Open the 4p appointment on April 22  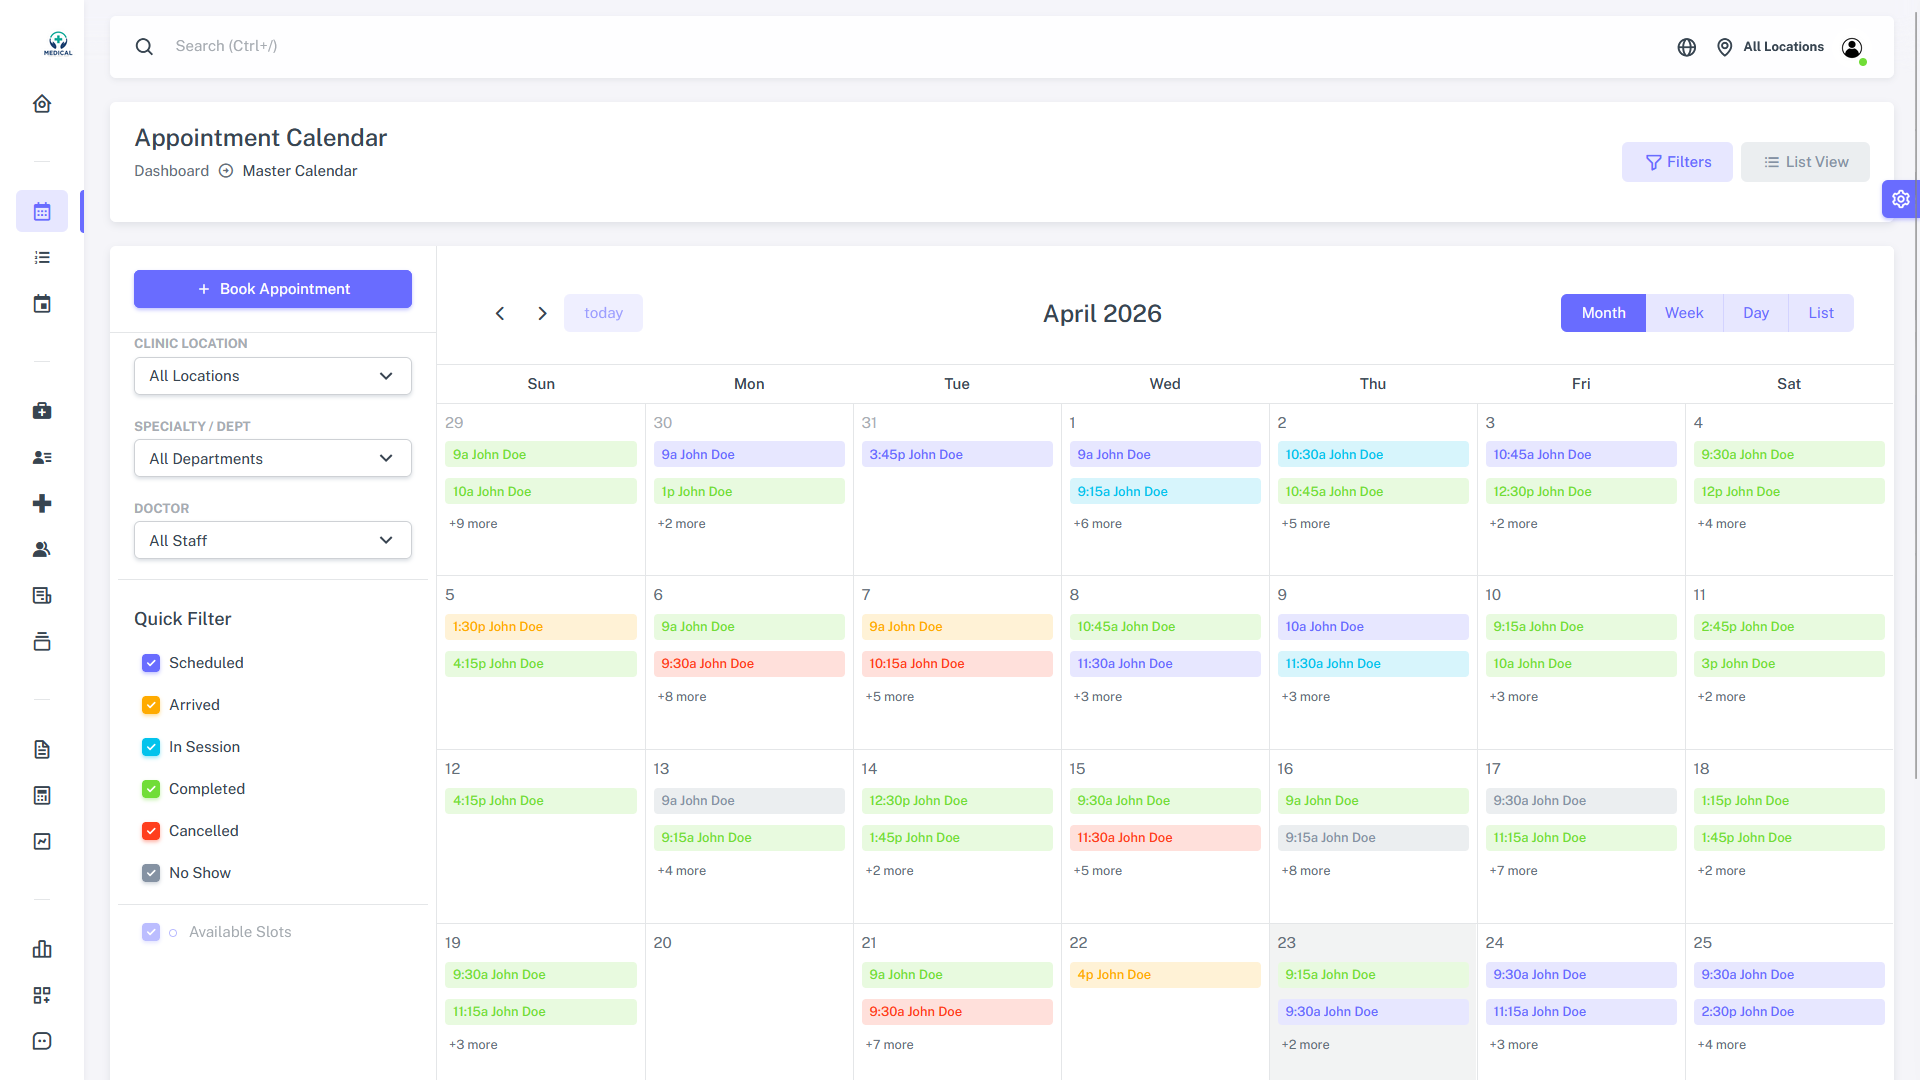[1165, 975]
